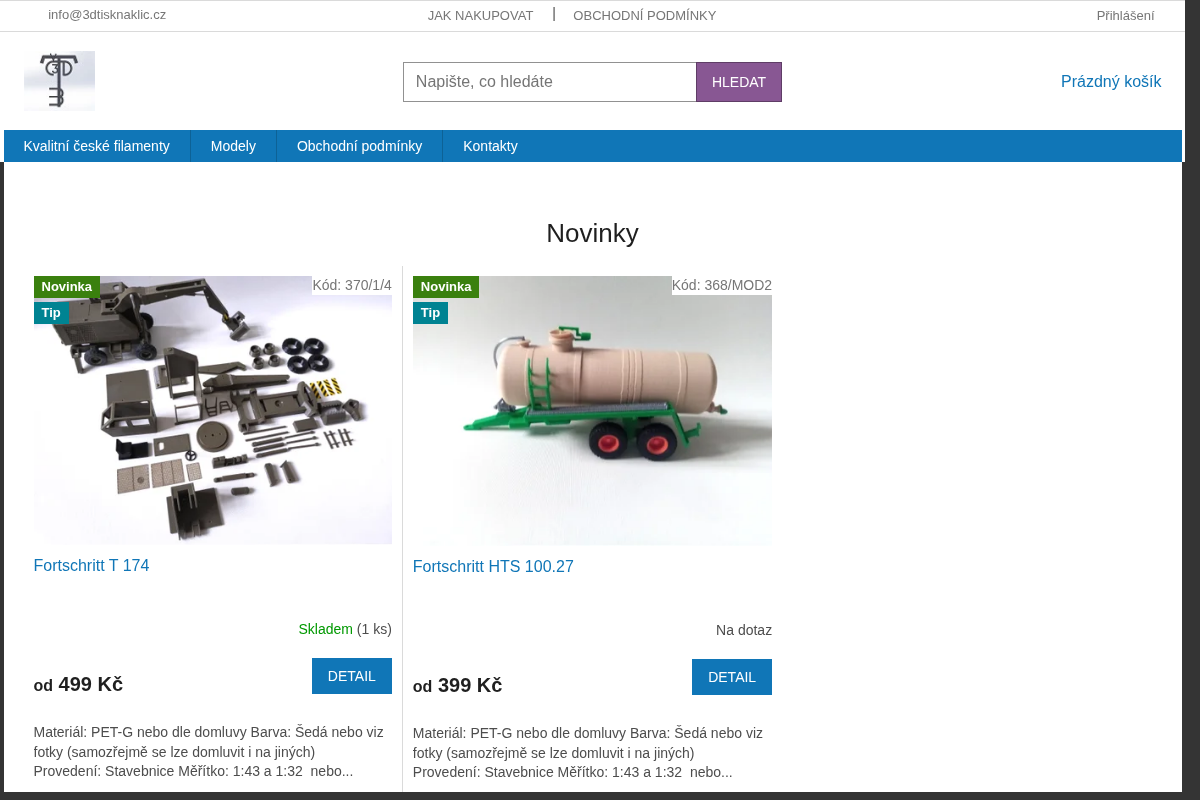Click the 'Na dotaz' availability text
The image size is (1200, 800).
coord(744,630)
